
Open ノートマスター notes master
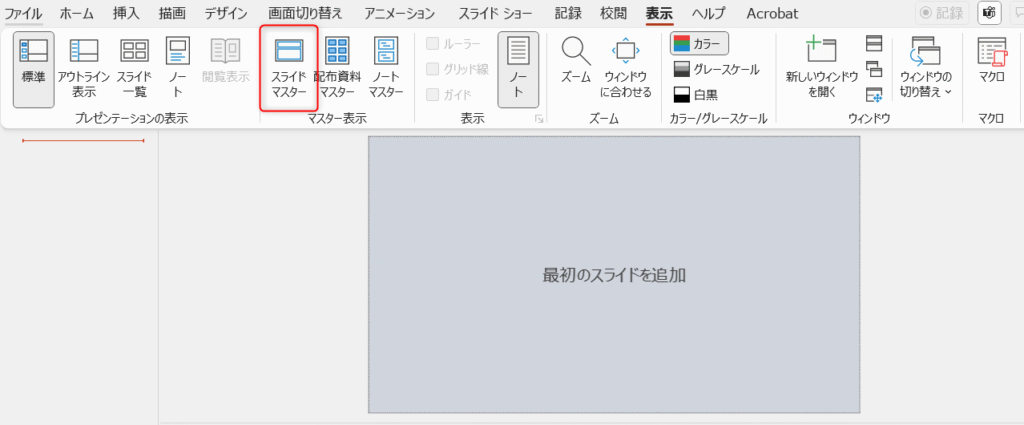coord(385,69)
